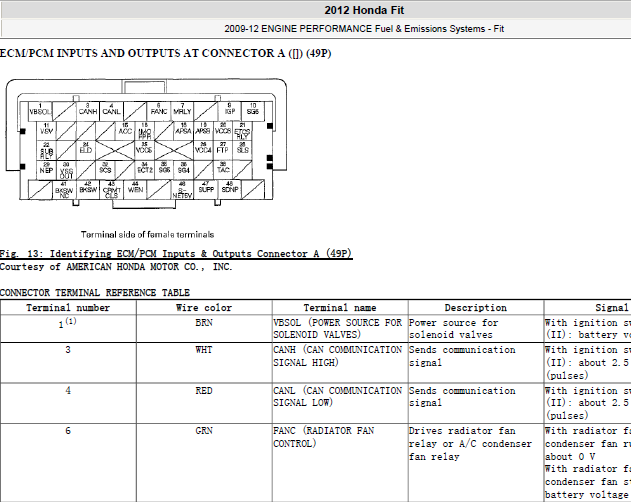The height and width of the screenshot is (502, 631).
Task: Click the SLS pin 28 in connector diagram
Action: coord(242,150)
